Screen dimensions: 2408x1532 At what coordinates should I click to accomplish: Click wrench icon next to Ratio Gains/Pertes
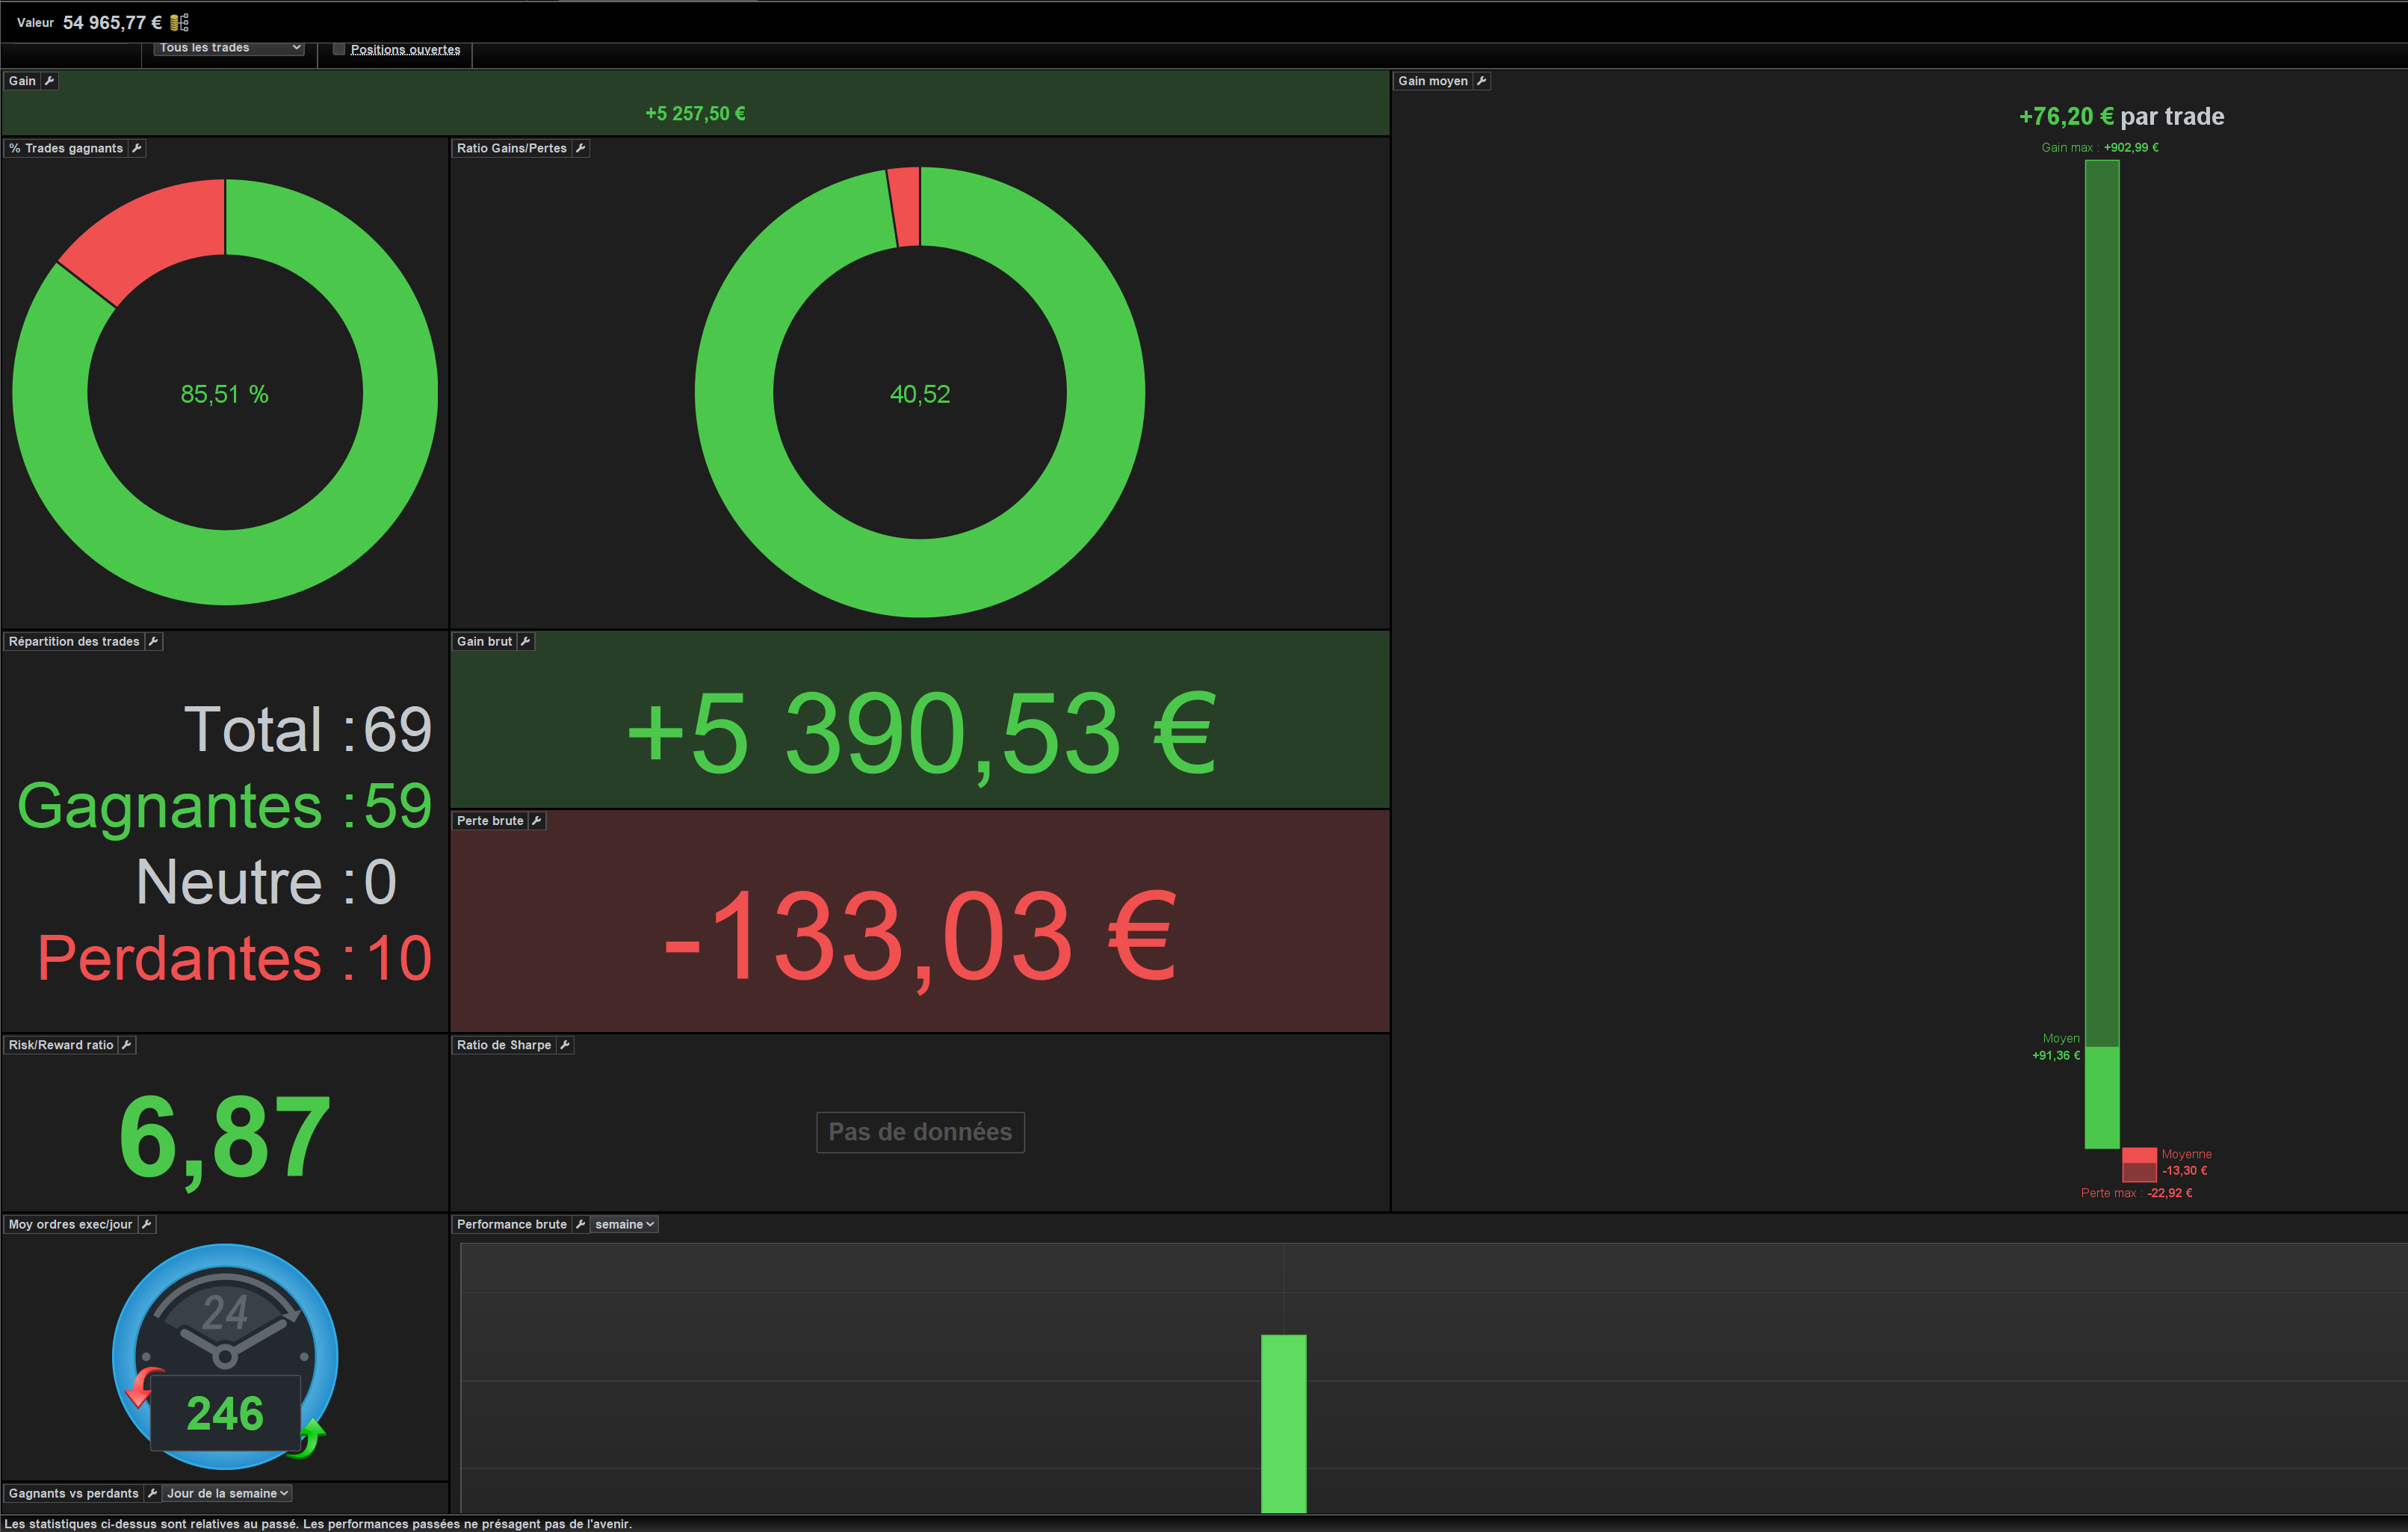tap(580, 148)
